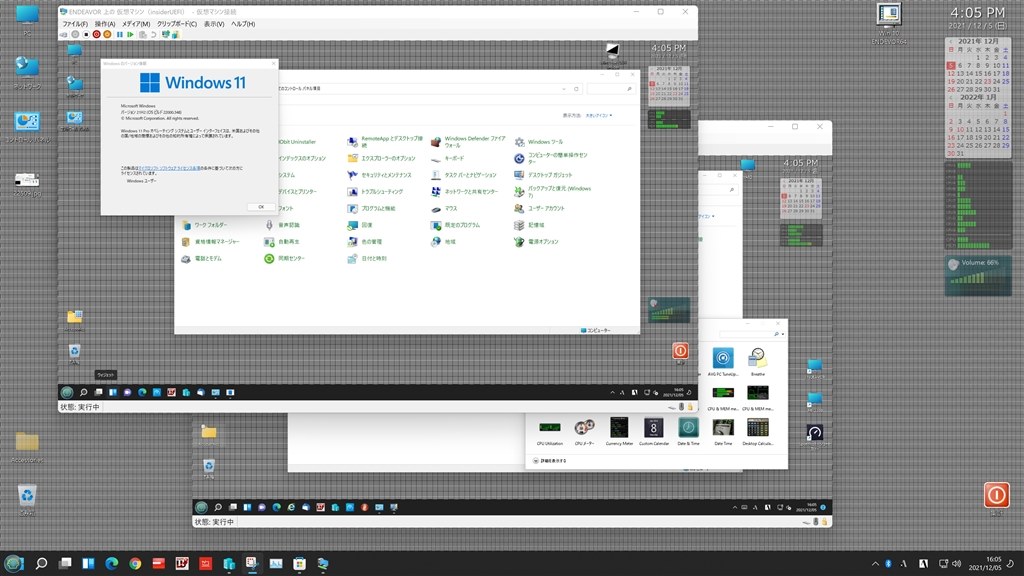The image size is (1024, 576).
Task: Open Windows Defender ファイアウォール item
Action: [475, 142]
